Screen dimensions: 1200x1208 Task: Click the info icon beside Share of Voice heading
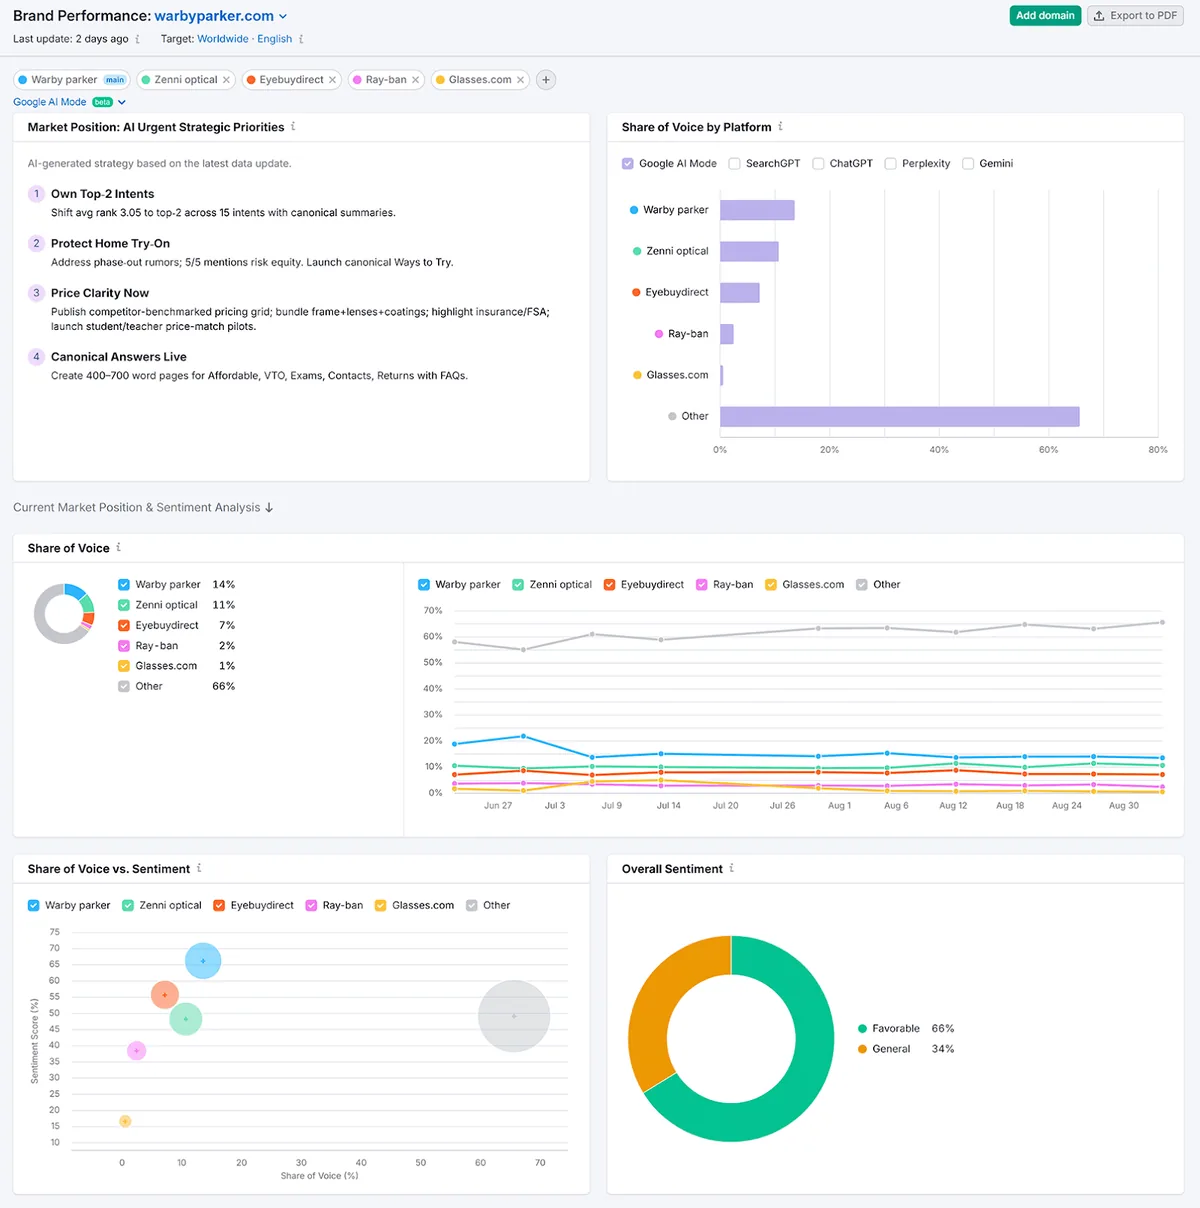[x=118, y=548]
